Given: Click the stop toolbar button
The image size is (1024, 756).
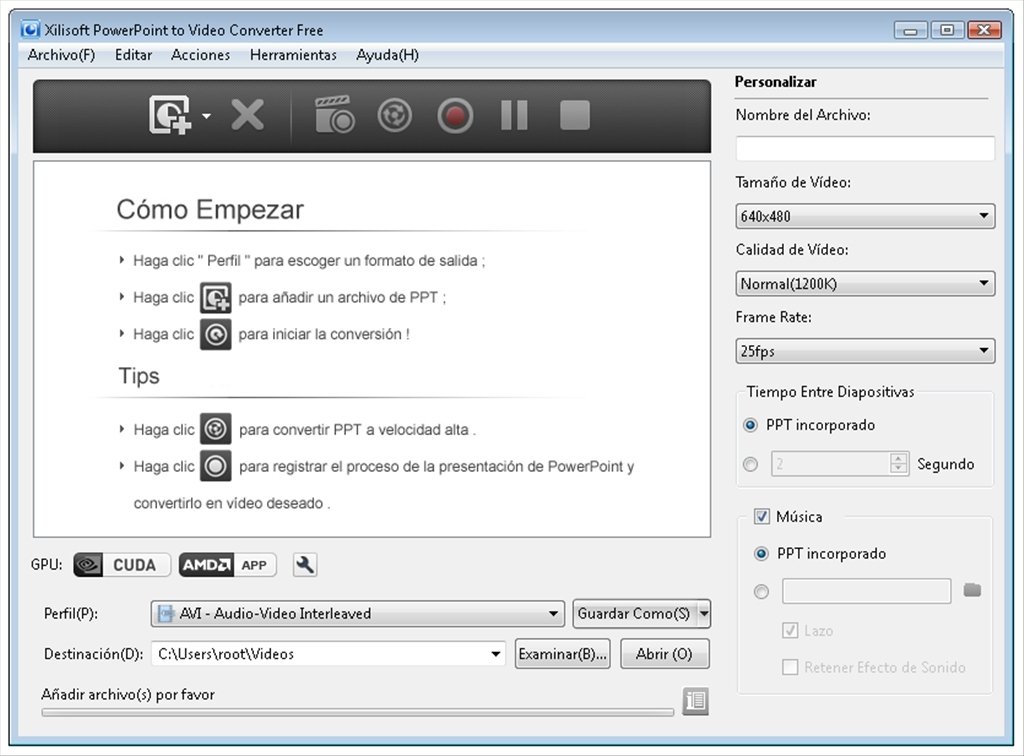Looking at the screenshot, I should click(575, 116).
